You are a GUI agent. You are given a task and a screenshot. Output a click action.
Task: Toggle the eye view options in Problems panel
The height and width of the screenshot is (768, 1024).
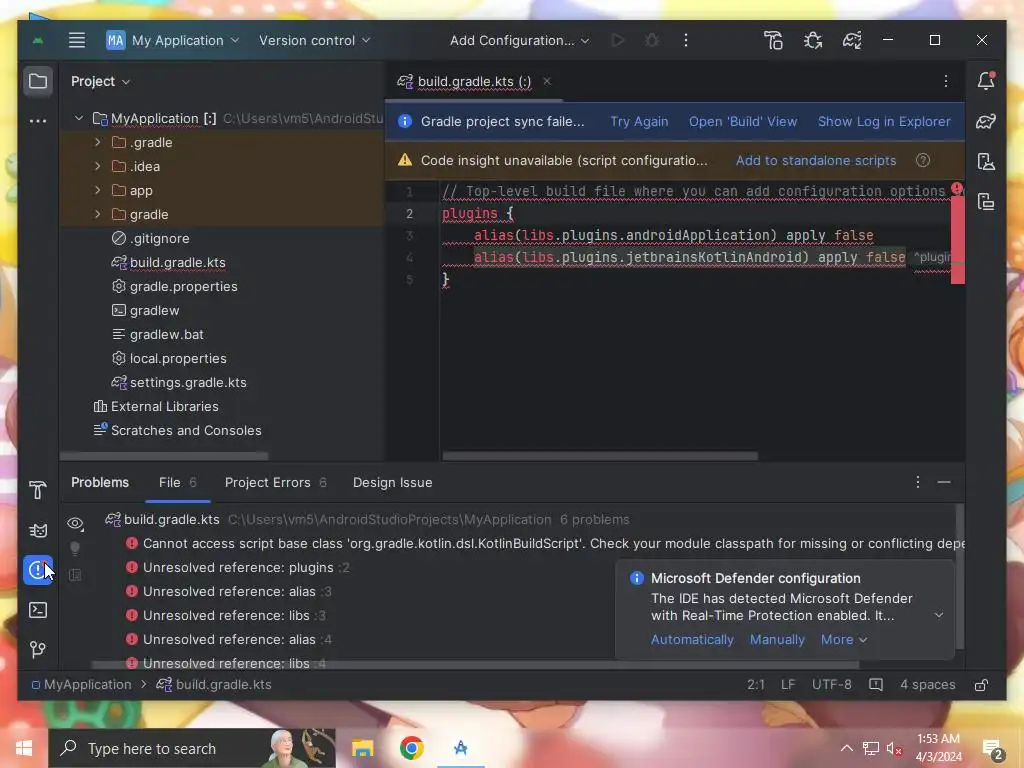75,523
